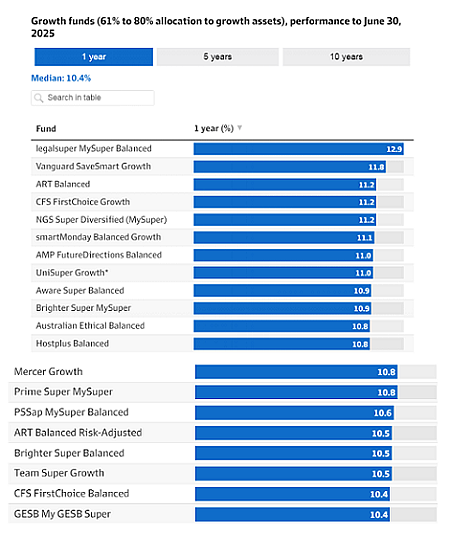Select the GESB My GESB Super row
This screenshot has height=534, width=450.
(x=222, y=514)
